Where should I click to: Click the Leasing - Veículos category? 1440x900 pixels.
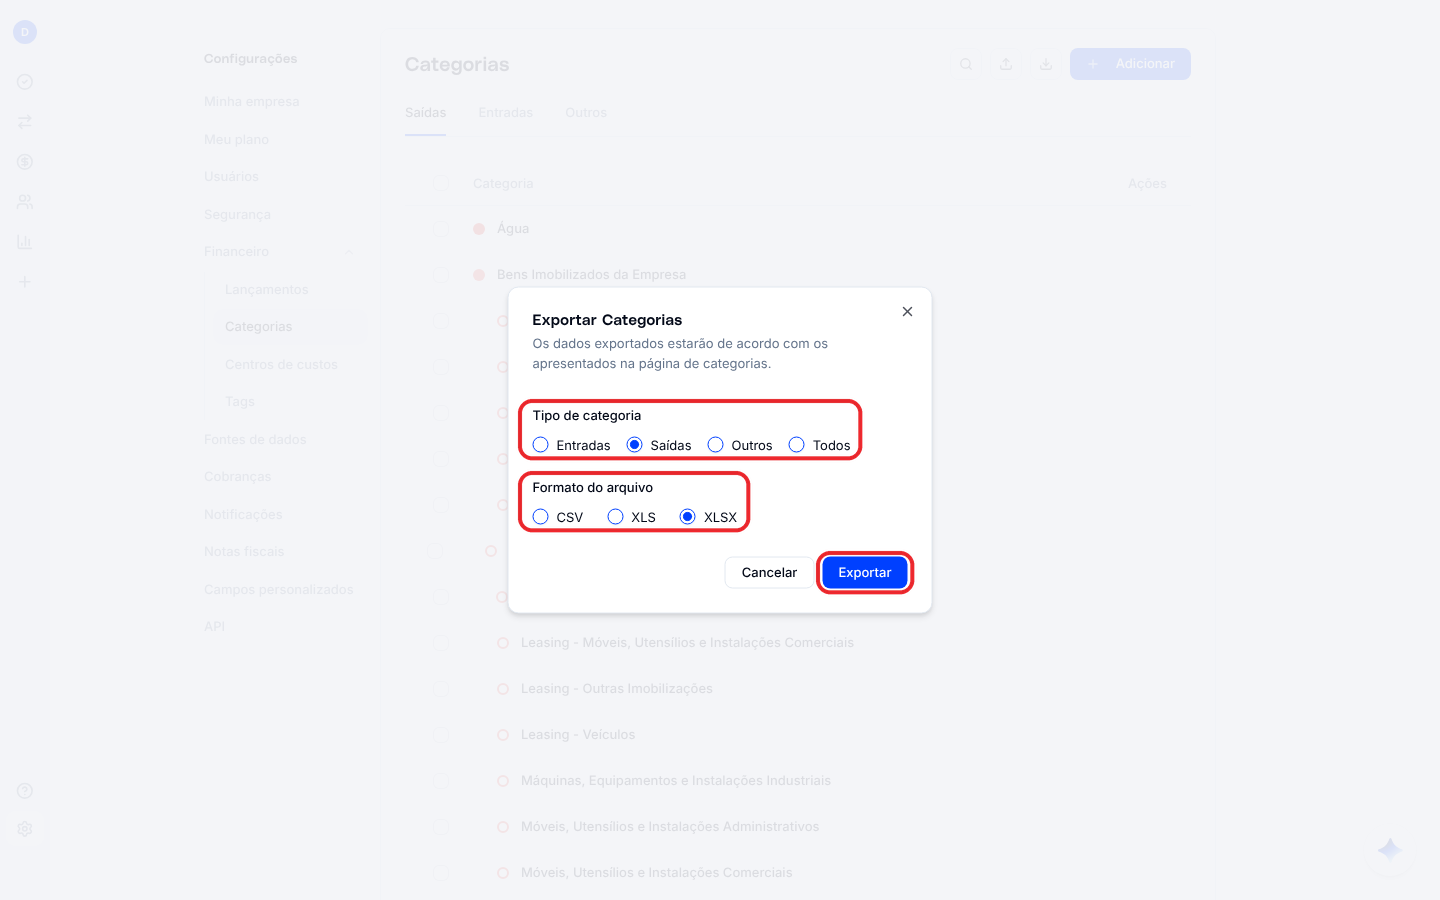(578, 735)
